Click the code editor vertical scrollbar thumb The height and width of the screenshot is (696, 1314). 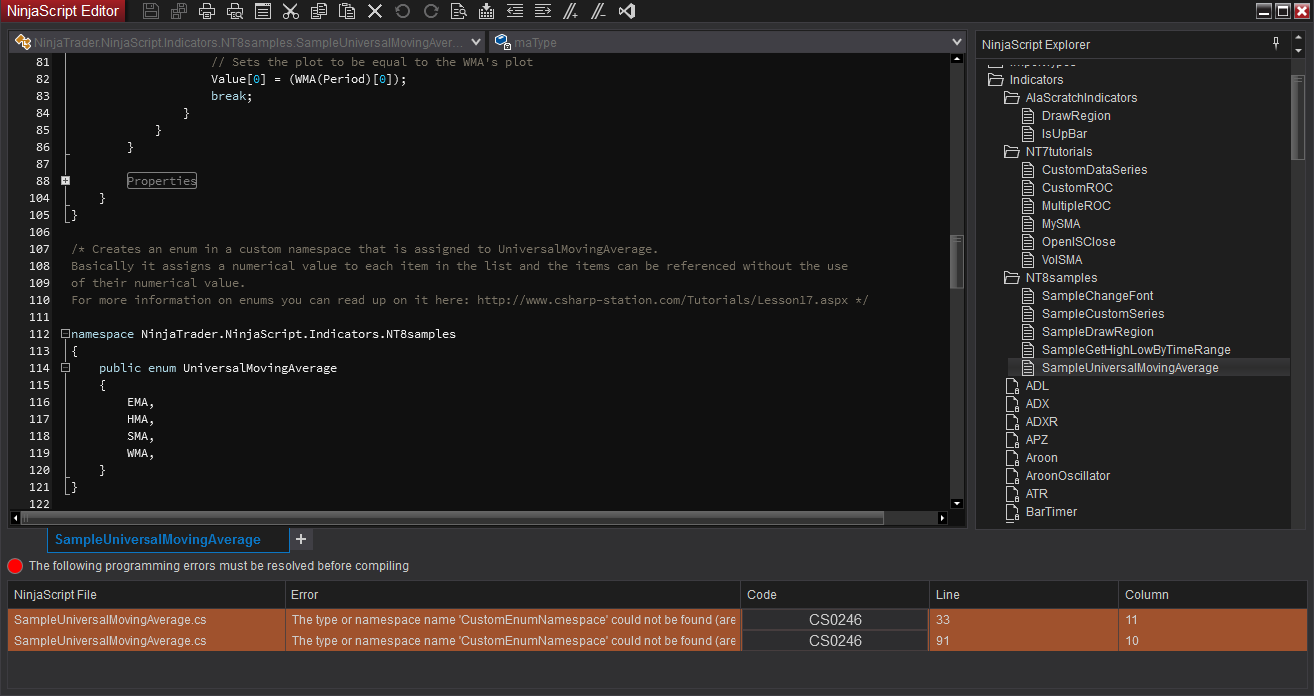point(957,262)
